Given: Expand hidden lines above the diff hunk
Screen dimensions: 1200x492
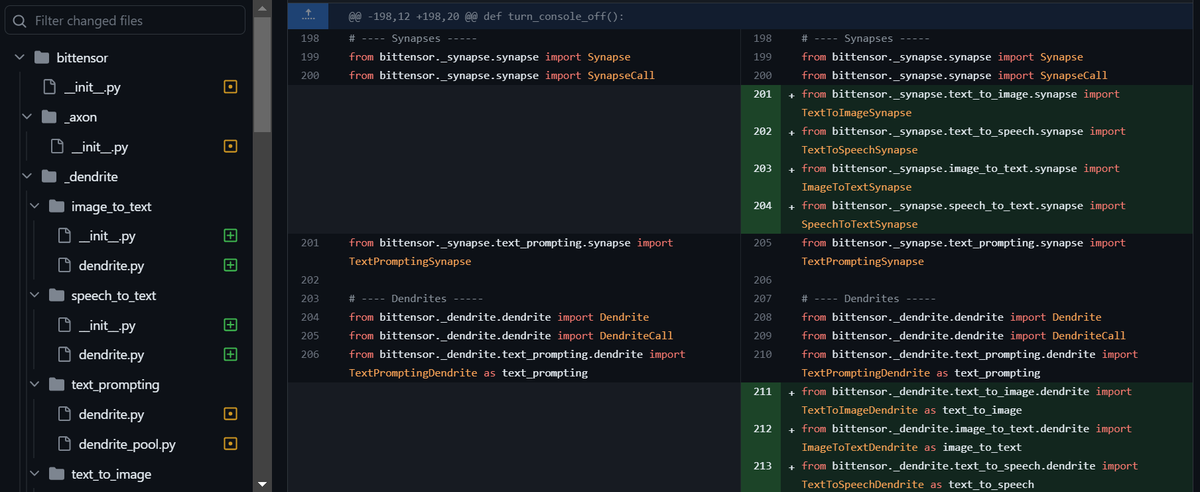Looking at the screenshot, I should (x=308, y=16).
